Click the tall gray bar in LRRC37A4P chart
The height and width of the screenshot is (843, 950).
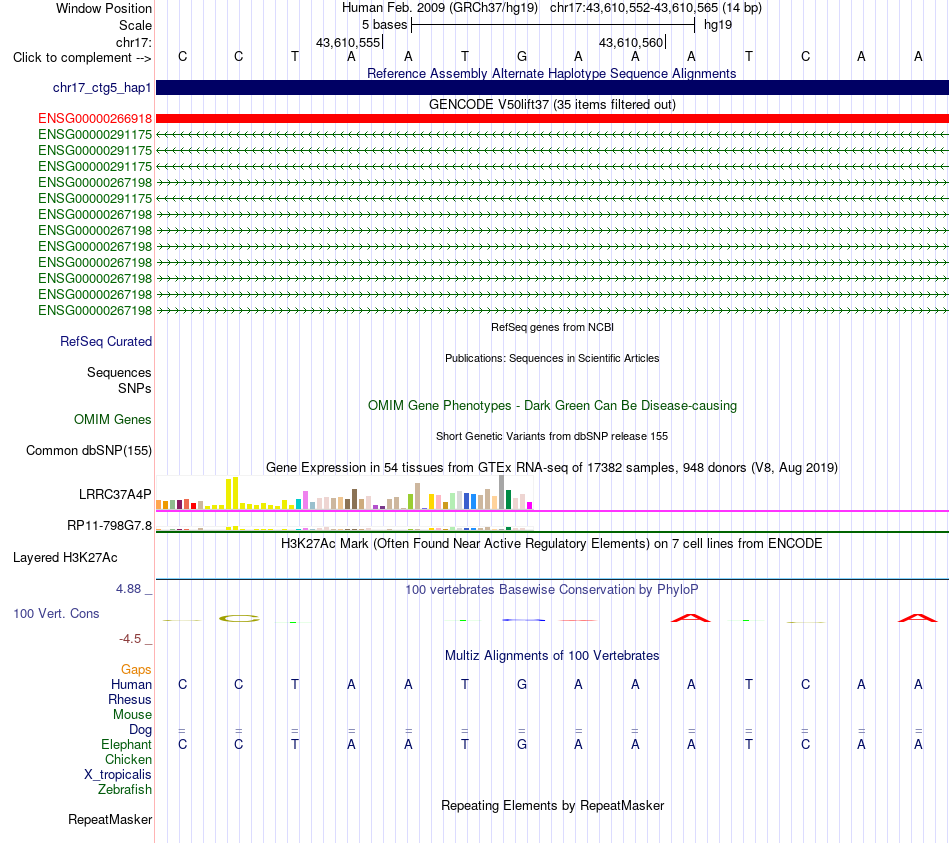pyautogui.click(x=502, y=492)
